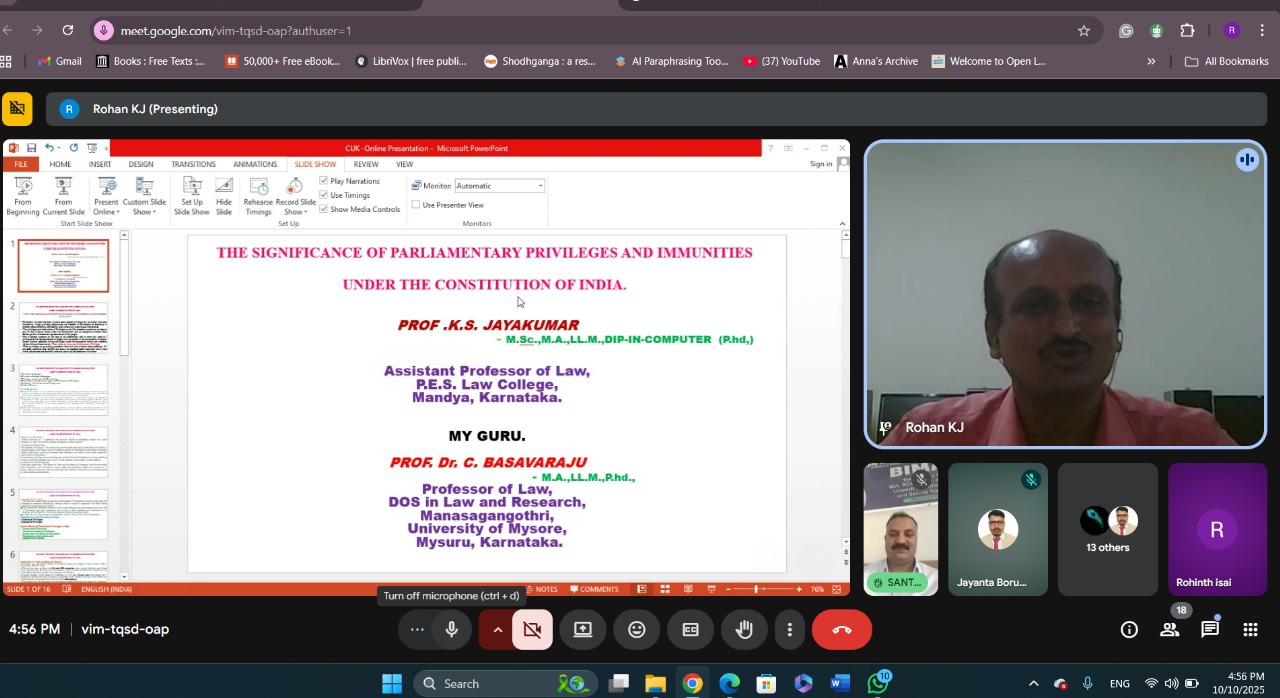This screenshot has height=698, width=1280.
Task: Enable Play Narrations
Action: (324, 180)
